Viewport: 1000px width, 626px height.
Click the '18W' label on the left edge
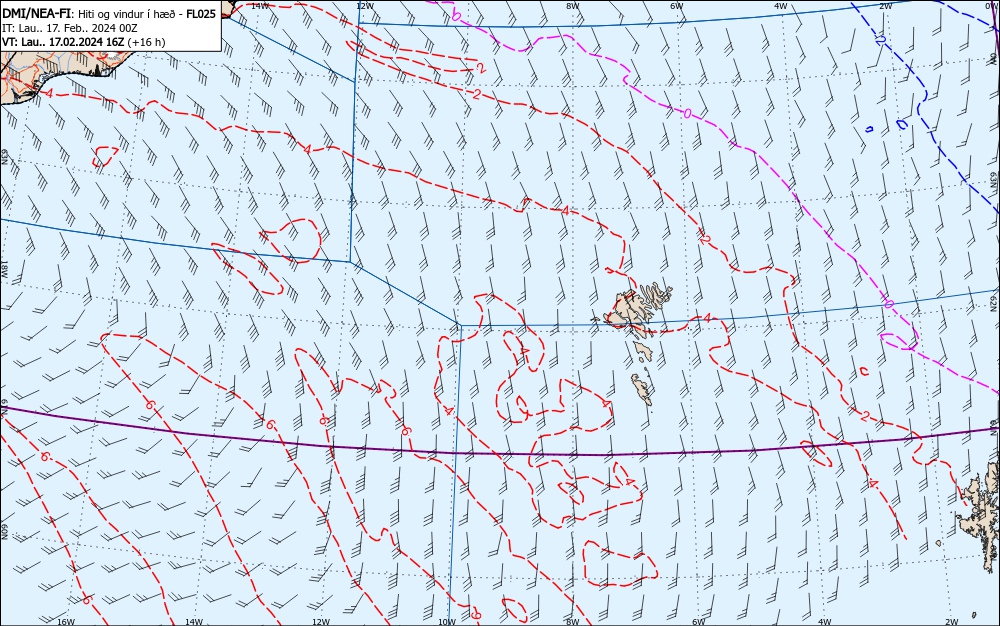point(4,268)
